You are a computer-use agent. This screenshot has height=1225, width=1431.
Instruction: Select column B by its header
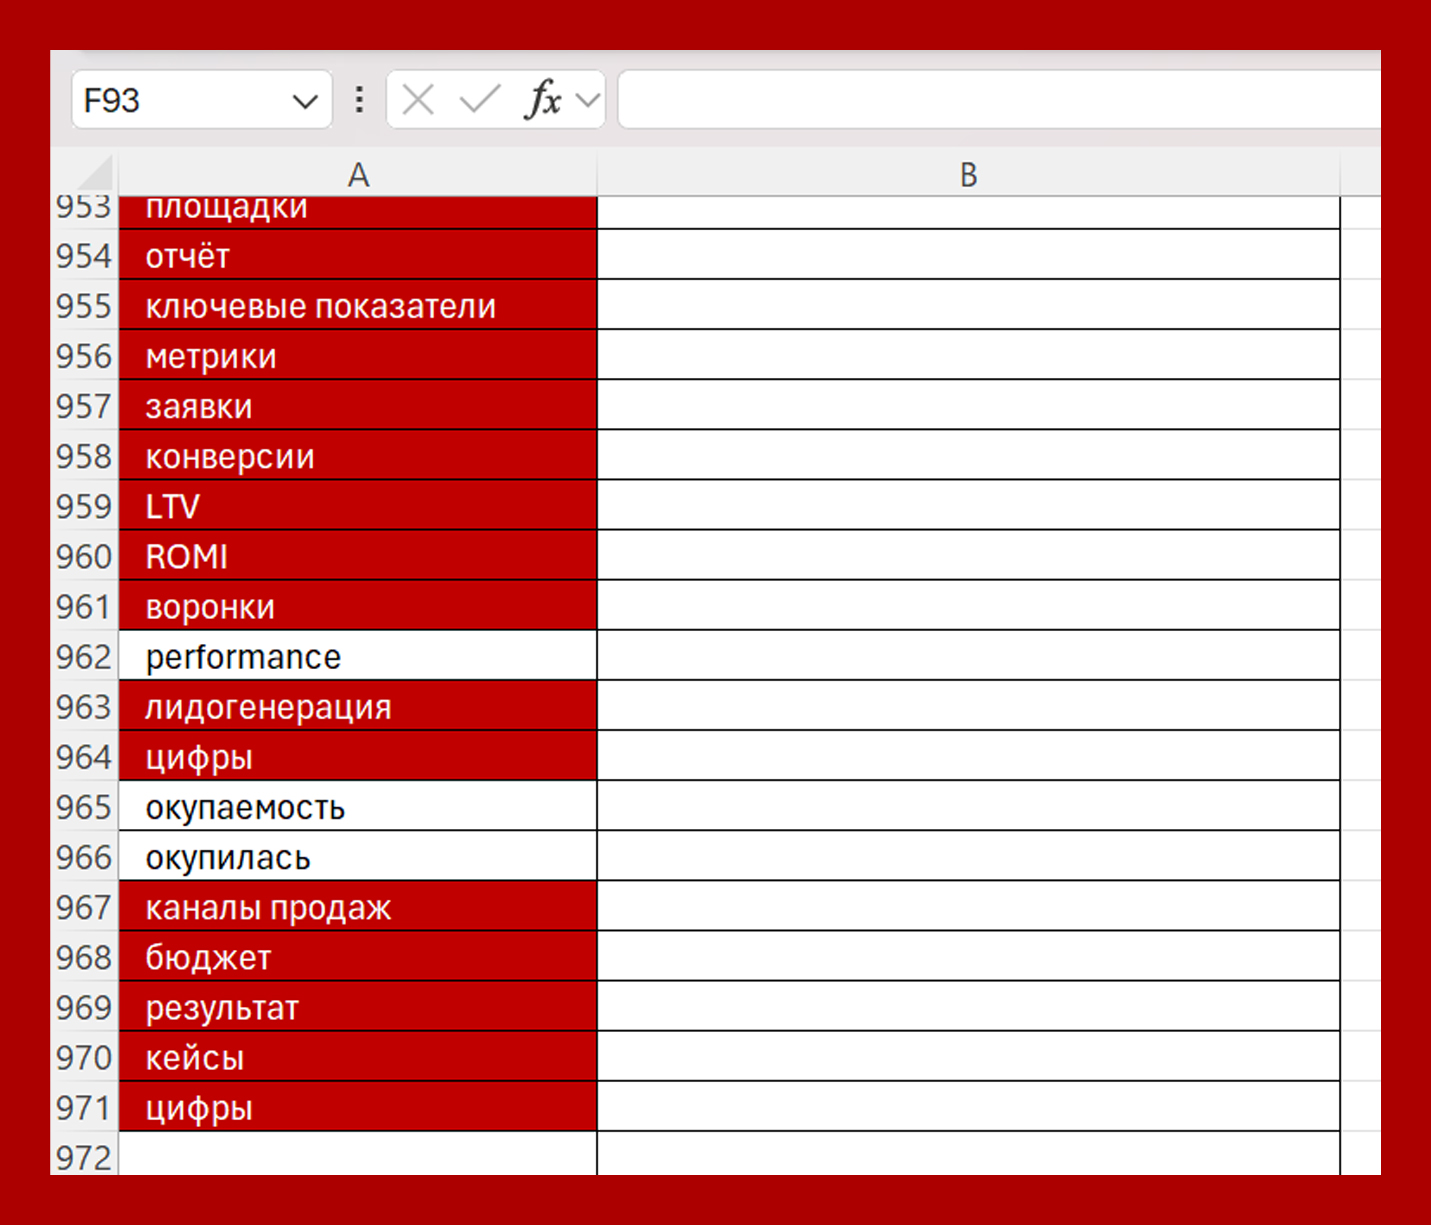968,175
